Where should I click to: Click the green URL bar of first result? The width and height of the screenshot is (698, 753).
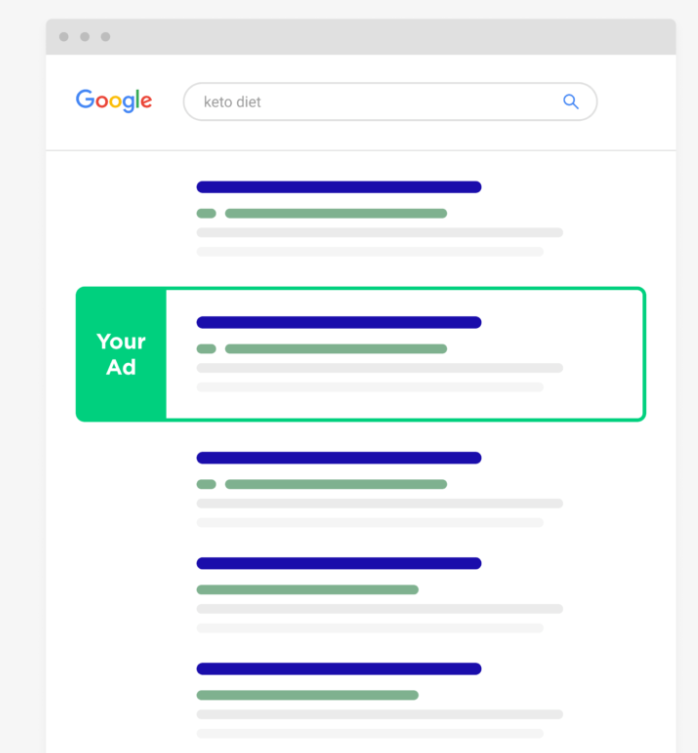[336, 213]
